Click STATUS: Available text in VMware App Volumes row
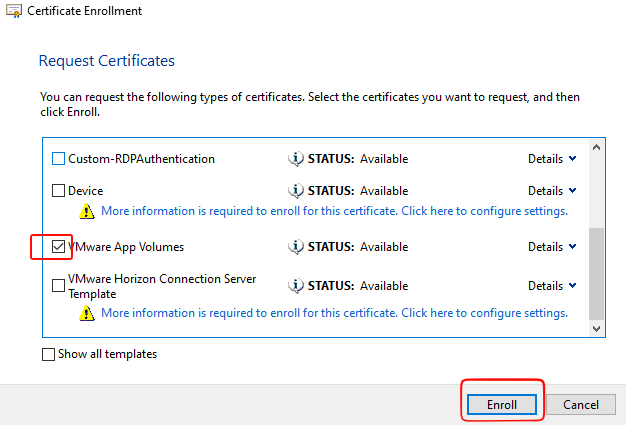Viewport: 626px width, 426px height. click(x=358, y=247)
